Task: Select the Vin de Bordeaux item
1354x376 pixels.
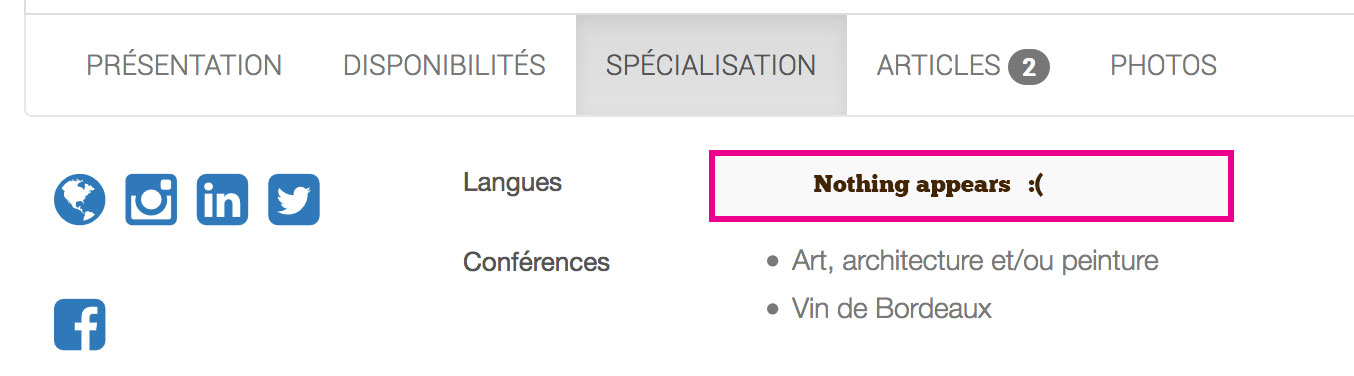Action: (892, 309)
